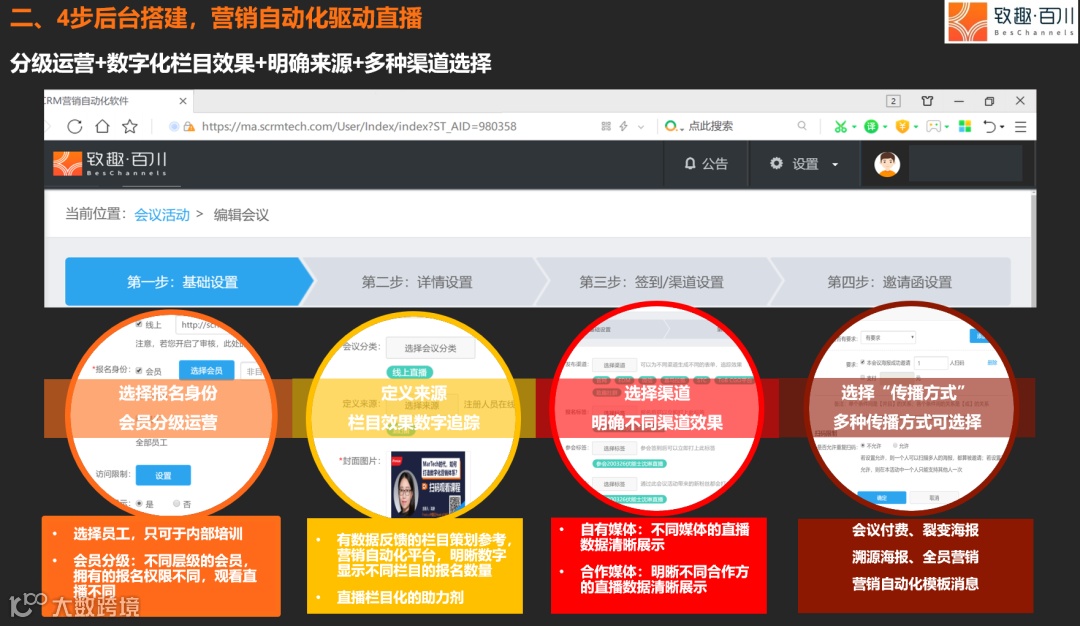Expand the address bar dropdown chevron
The image size is (1080, 626).
coord(641,127)
